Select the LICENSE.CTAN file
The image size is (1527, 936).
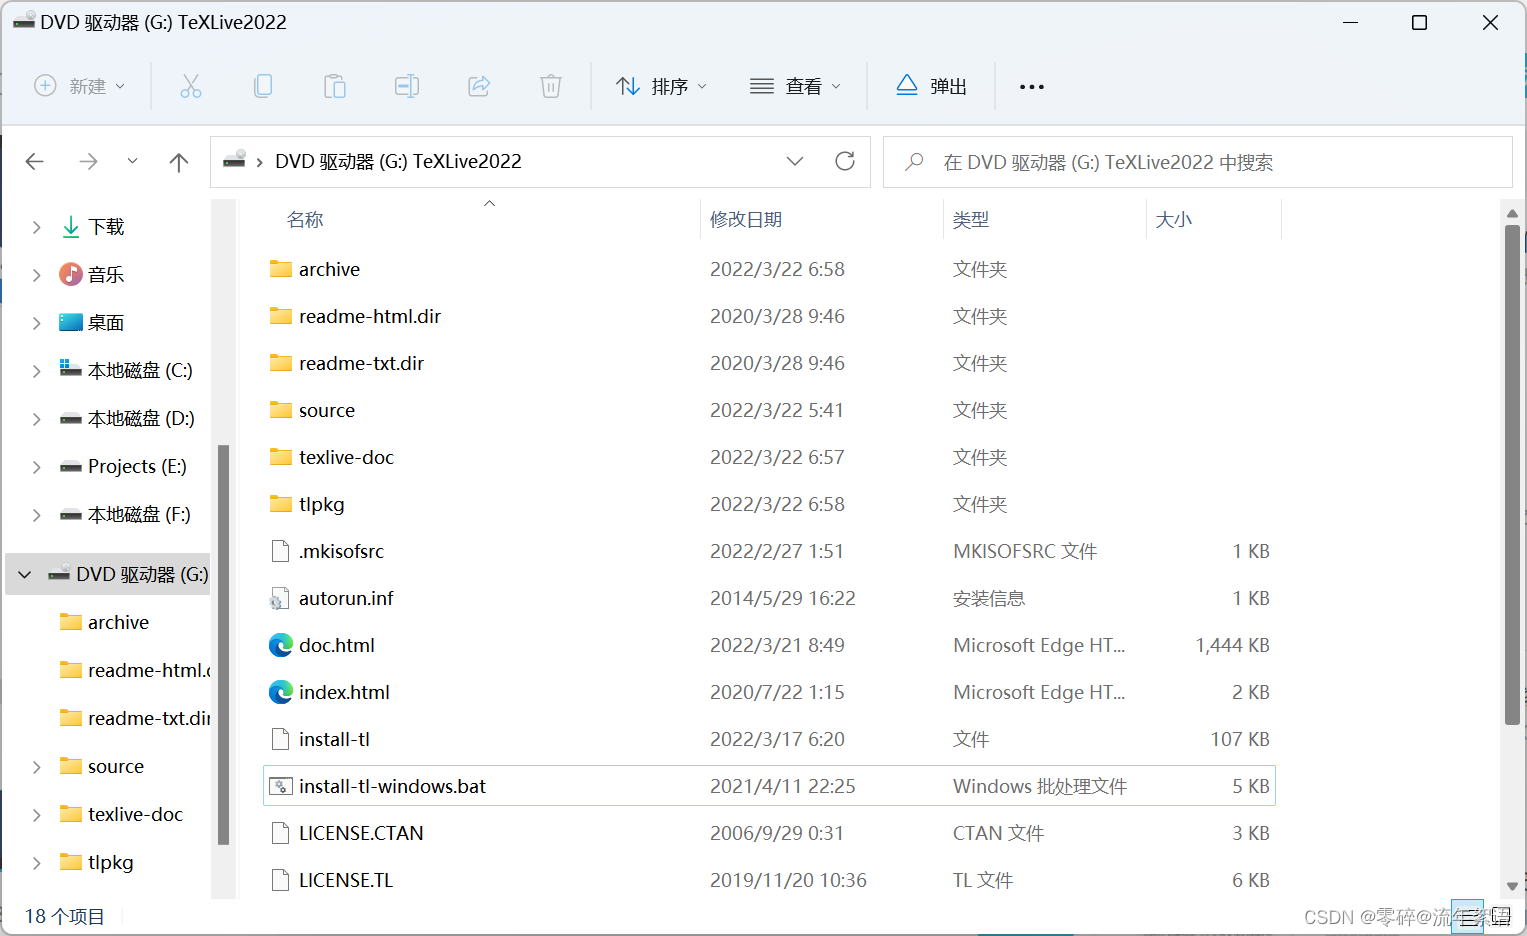770,833
